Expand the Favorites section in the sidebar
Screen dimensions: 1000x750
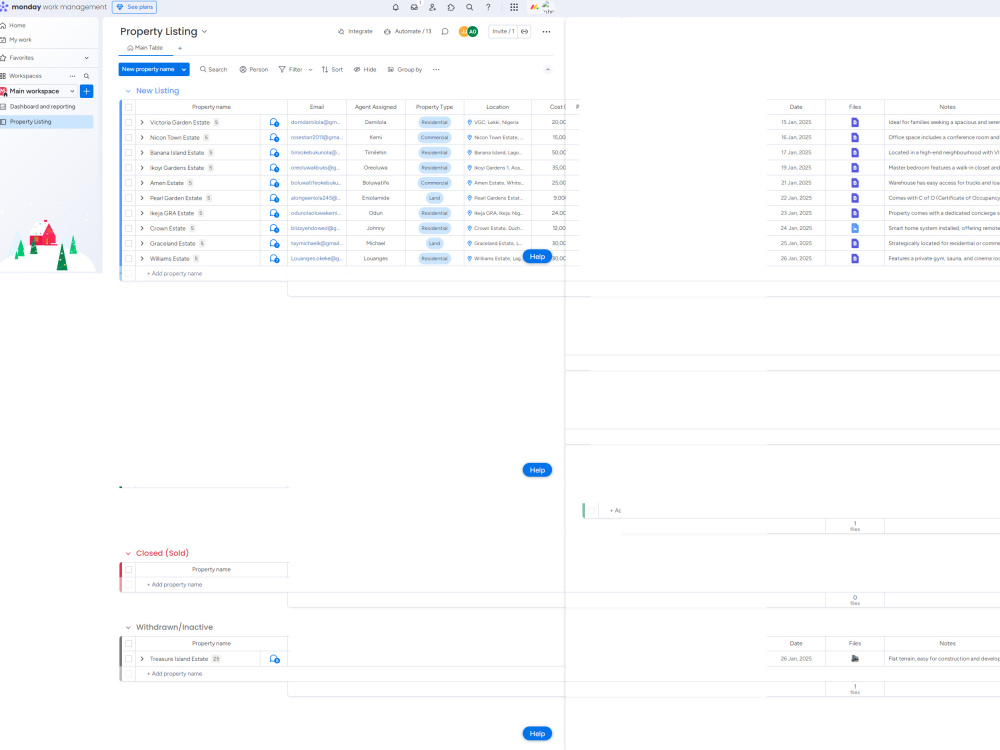[x=87, y=58]
